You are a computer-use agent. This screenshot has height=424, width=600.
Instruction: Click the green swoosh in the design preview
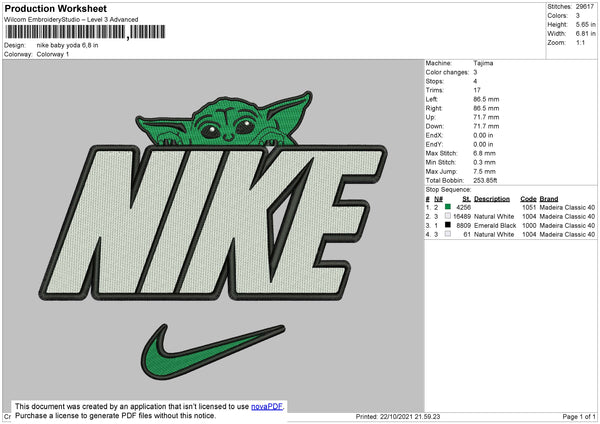click(x=213, y=352)
